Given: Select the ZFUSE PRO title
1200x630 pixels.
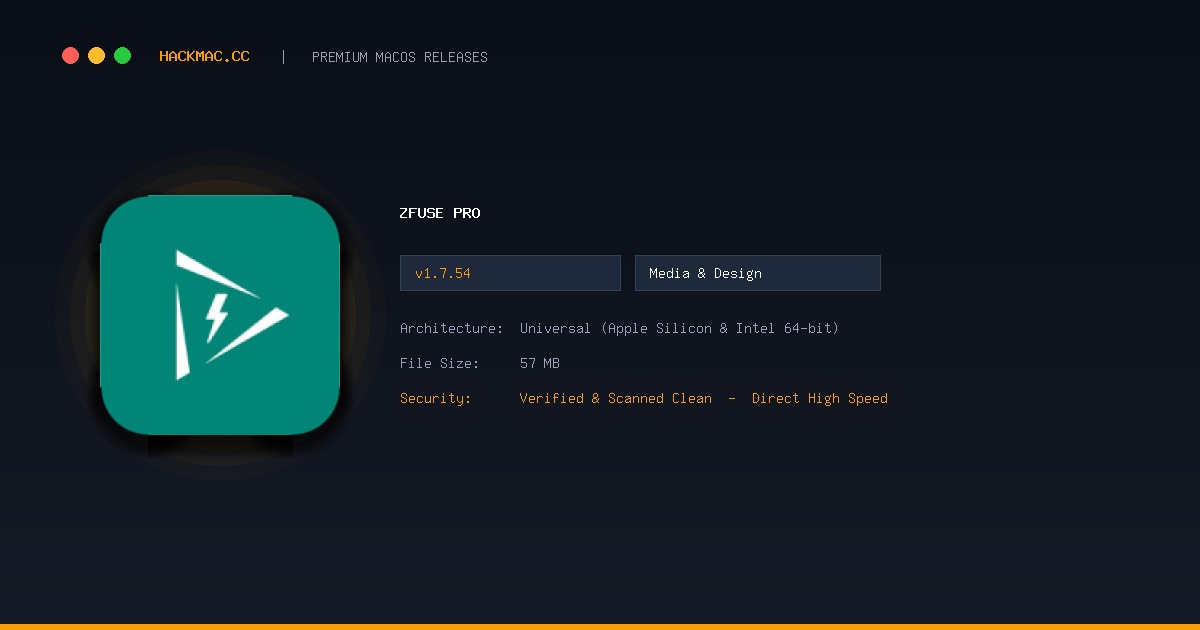Looking at the screenshot, I should pos(440,213).
